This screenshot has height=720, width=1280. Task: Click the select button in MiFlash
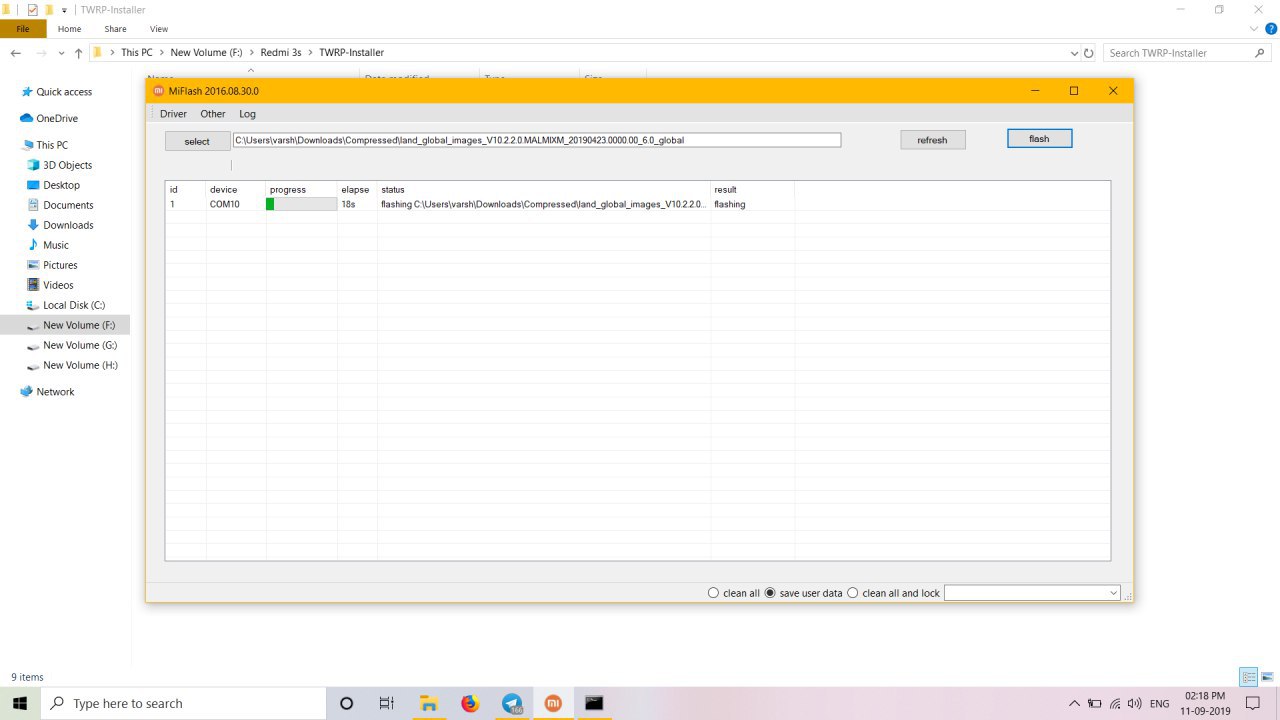[197, 141]
